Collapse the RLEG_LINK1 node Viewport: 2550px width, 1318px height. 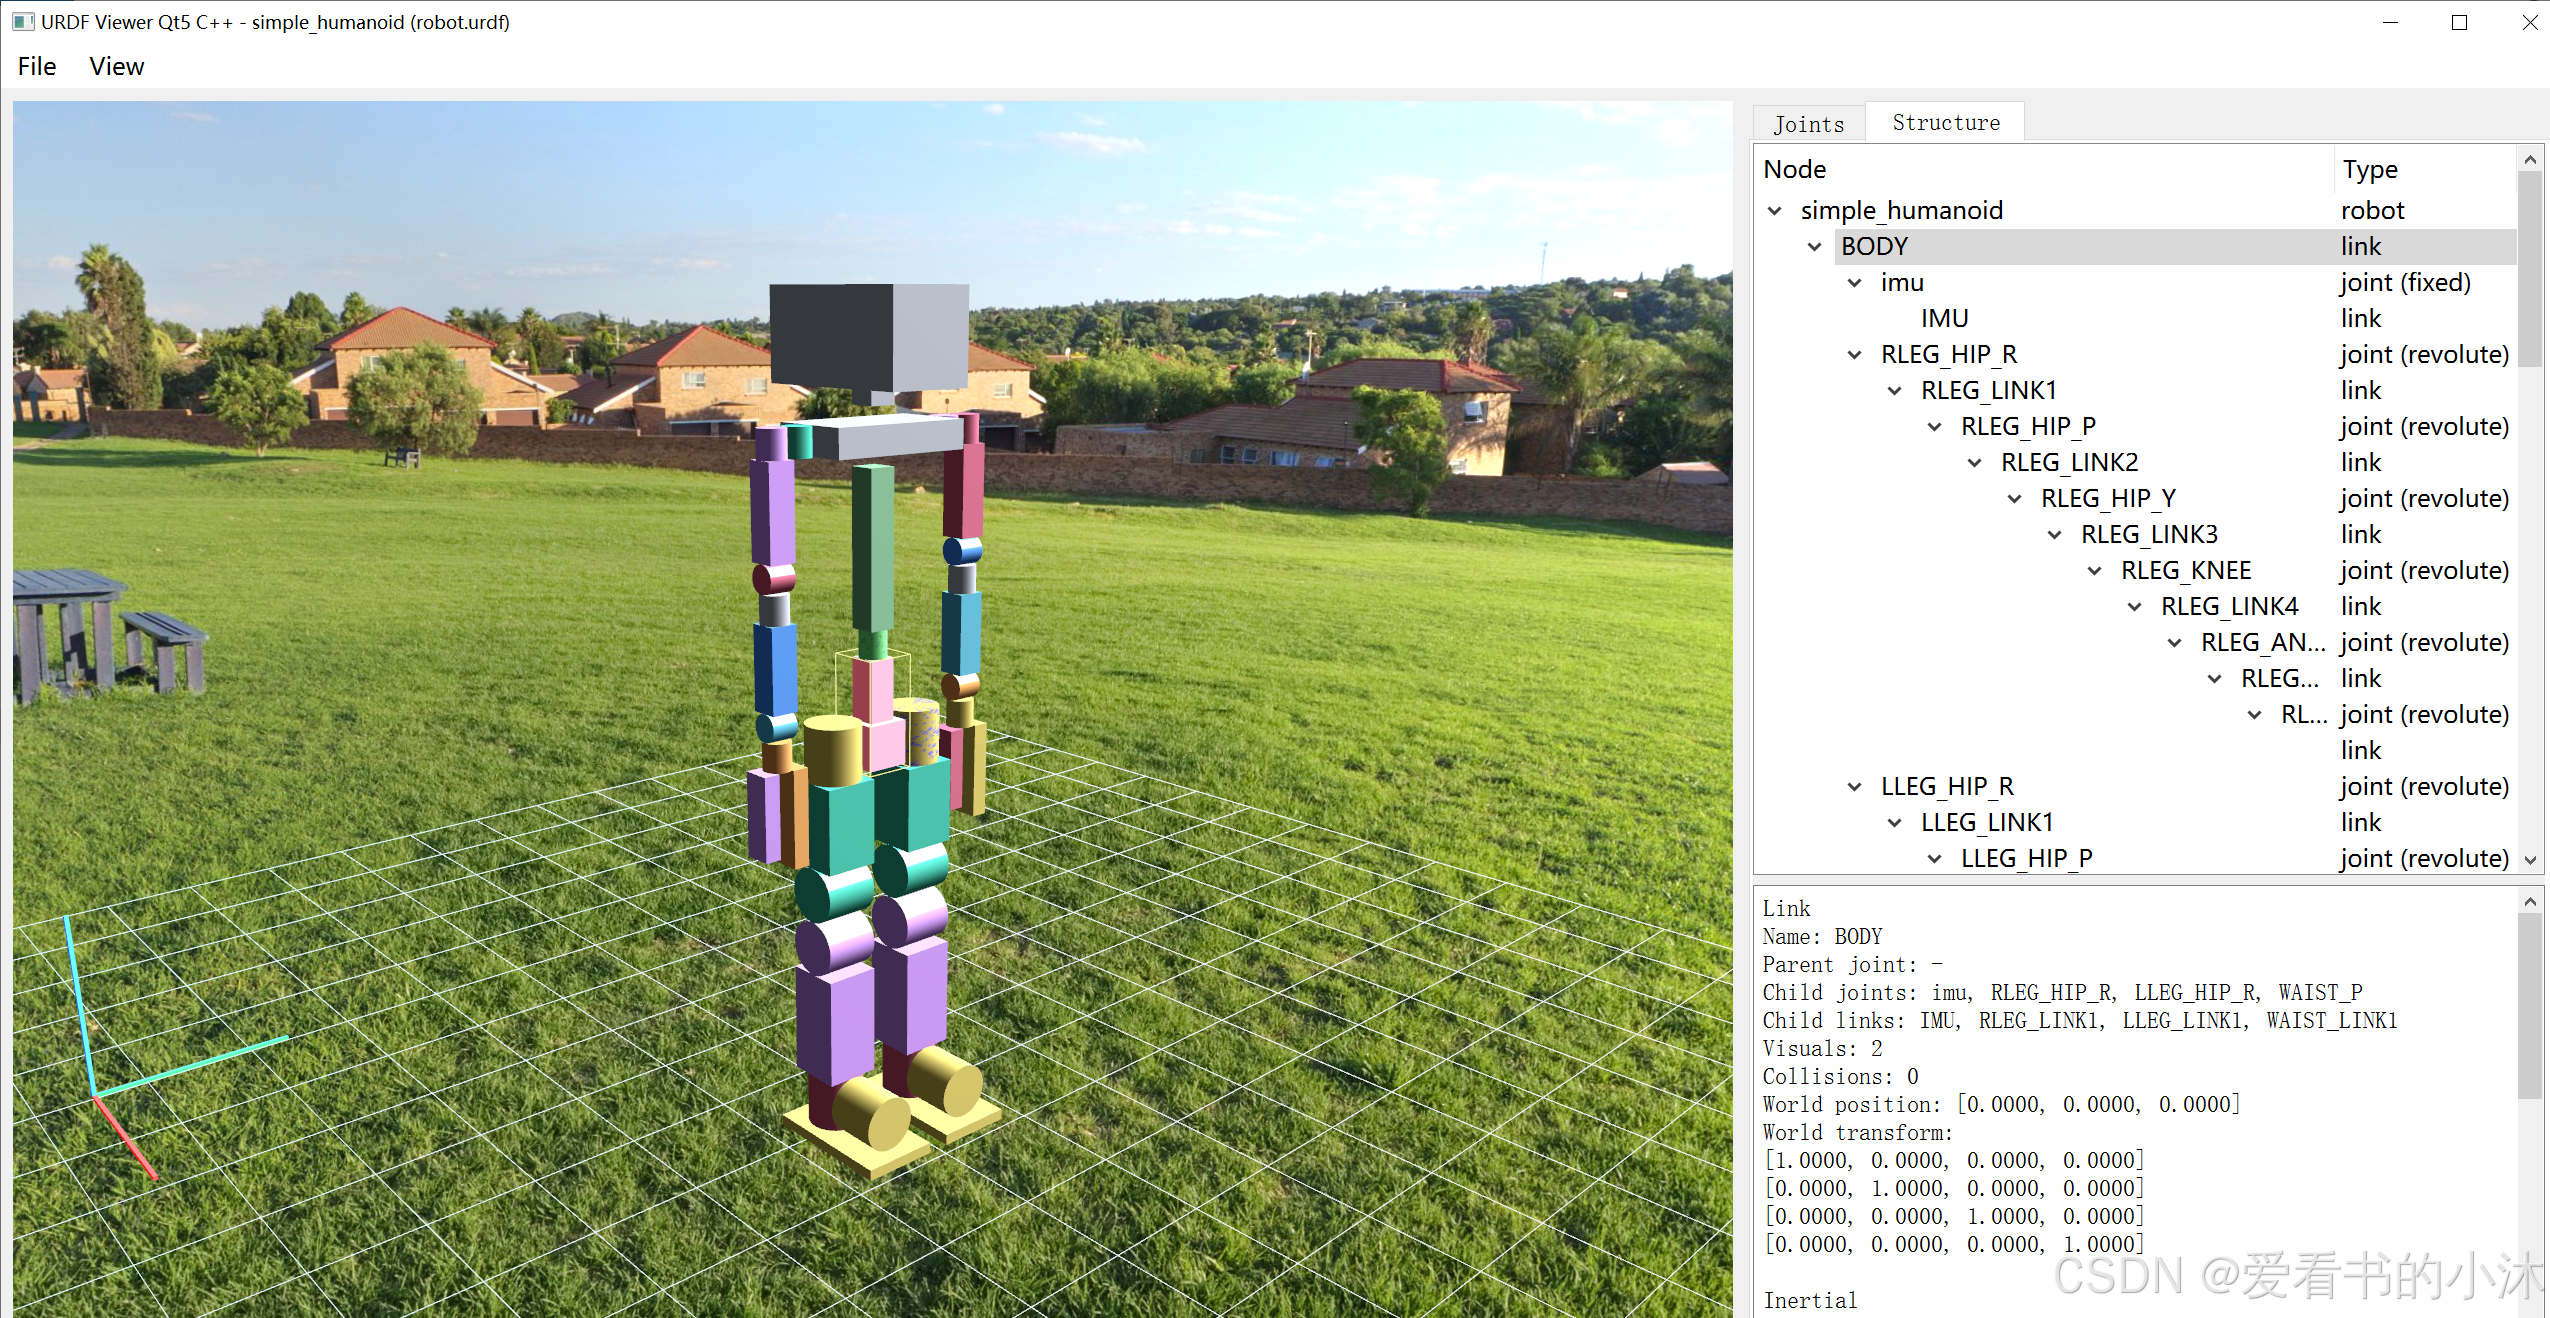pyautogui.click(x=1895, y=391)
